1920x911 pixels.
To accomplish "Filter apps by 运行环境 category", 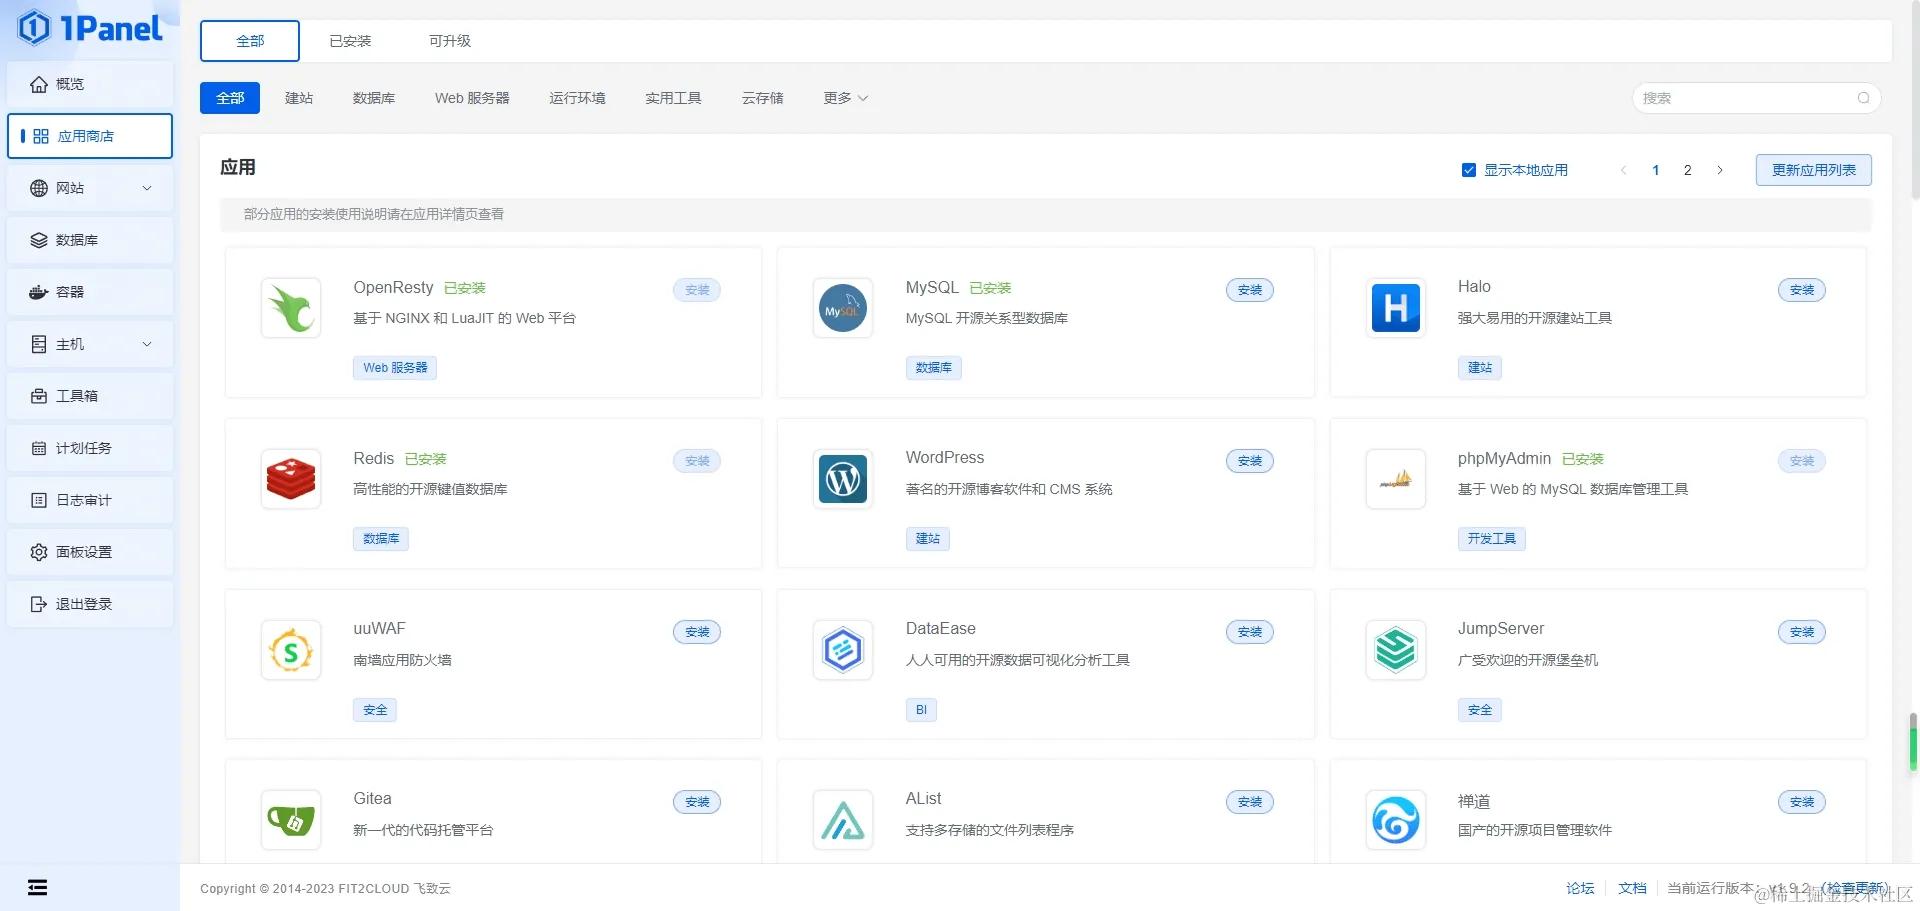I will tap(577, 98).
